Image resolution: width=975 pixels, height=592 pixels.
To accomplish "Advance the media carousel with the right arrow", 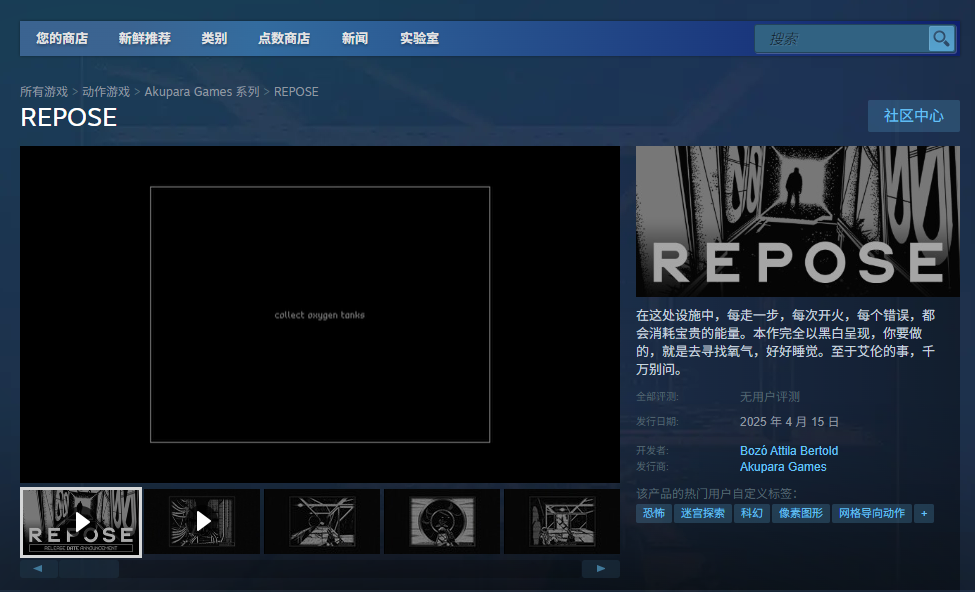I will coord(600,568).
